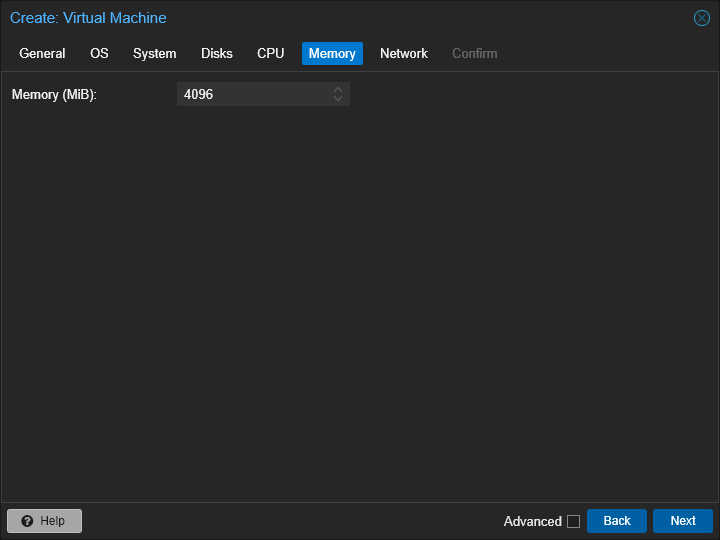Go to the System tab
Screen dimensions: 720x540
(154, 54)
